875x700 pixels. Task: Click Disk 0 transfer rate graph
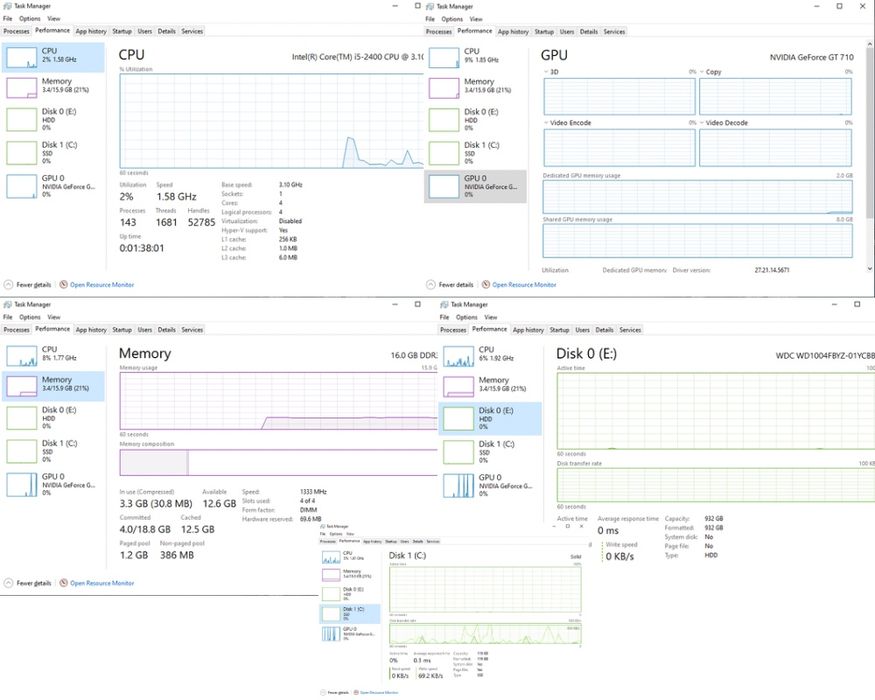[x=716, y=485]
